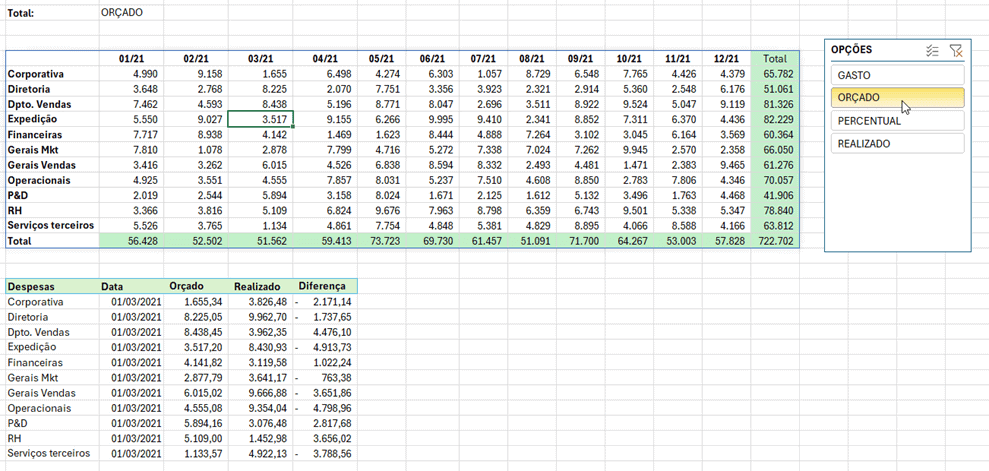This screenshot has height=471, width=989.
Task: Select REALIZADO slicer option
Action: (x=898, y=143)
